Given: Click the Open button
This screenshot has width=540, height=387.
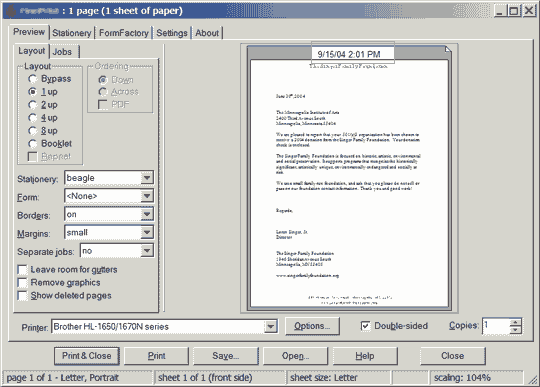Looking at the screenshot, I should [x=295, y=356].
